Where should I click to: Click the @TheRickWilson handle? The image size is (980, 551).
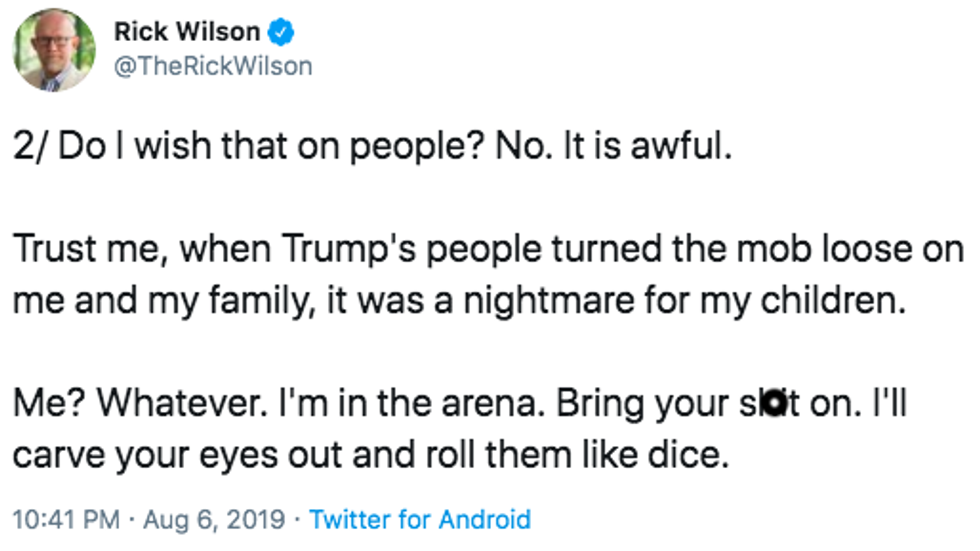click(x=213, y=66)
